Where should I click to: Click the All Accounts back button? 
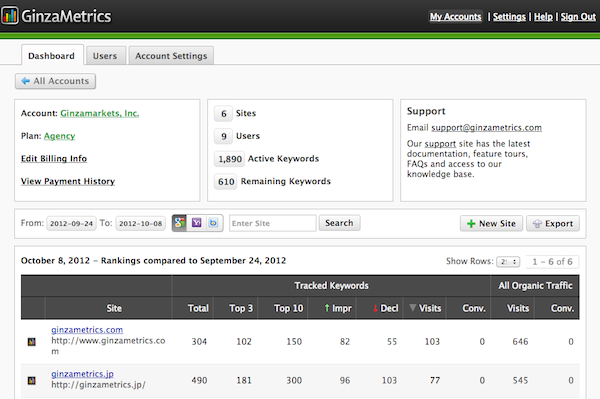(55, 81)
